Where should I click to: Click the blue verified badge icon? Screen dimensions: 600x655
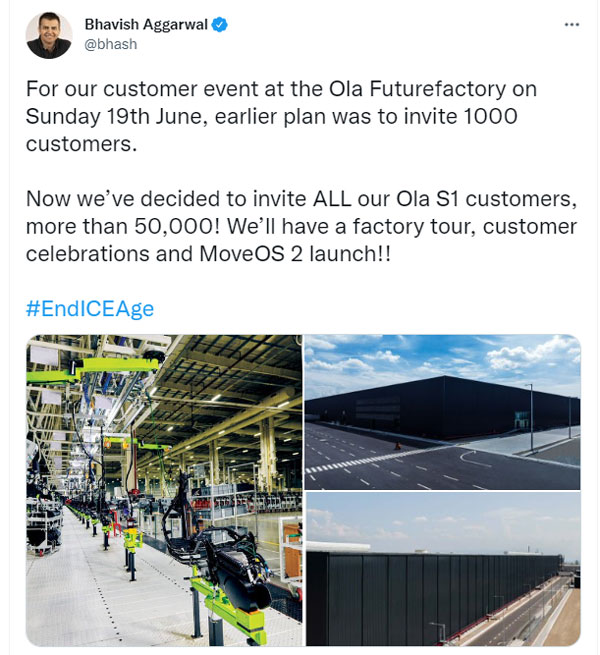tap(220, 24)
